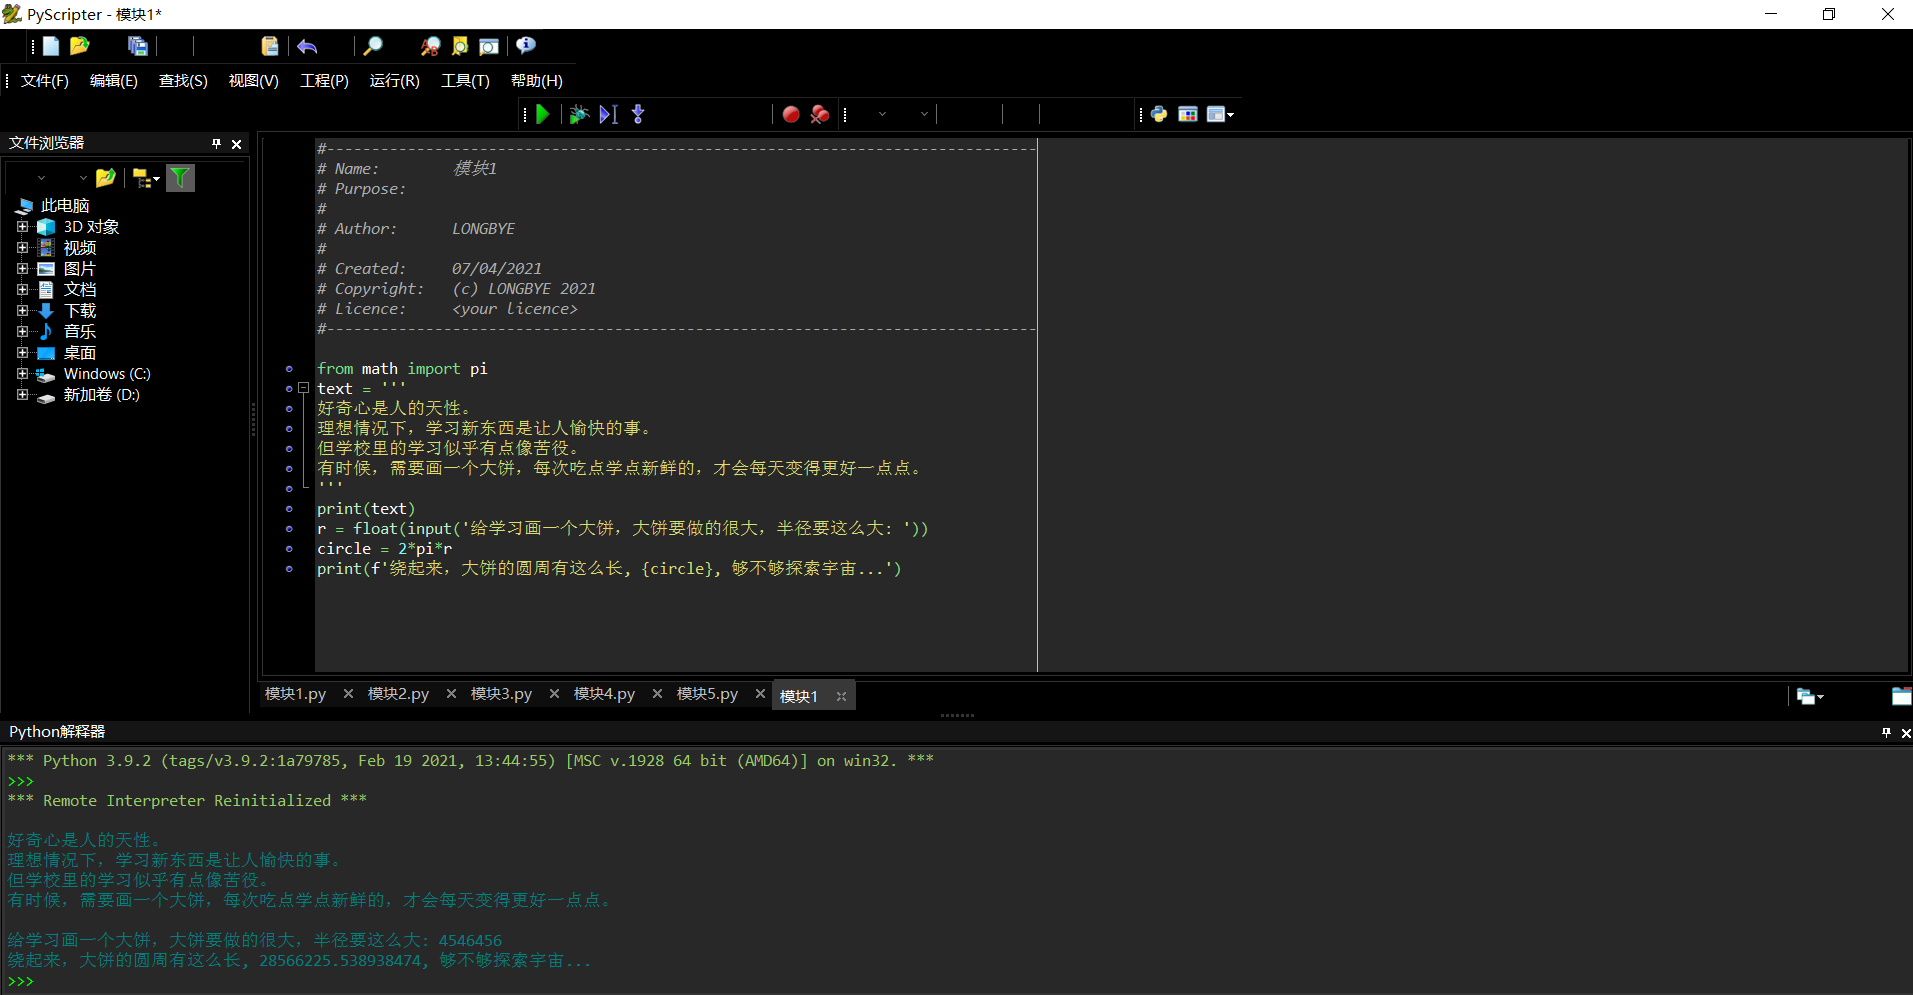Click the Python engine icon
Image resolution: width=1913 pixels, height=995 pixels.
(x=1159, y=114)
